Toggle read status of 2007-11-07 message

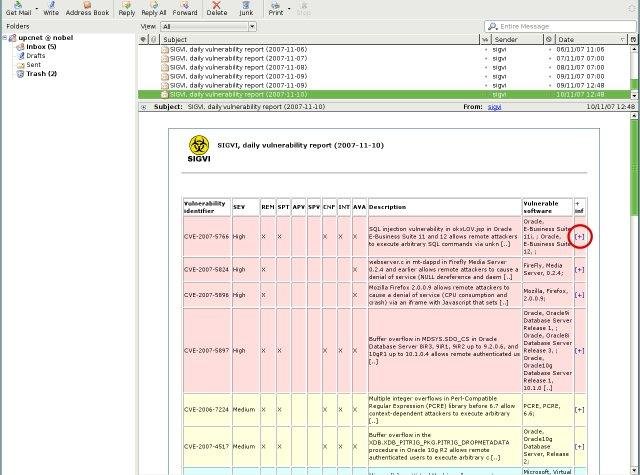(x=486, y=58)
